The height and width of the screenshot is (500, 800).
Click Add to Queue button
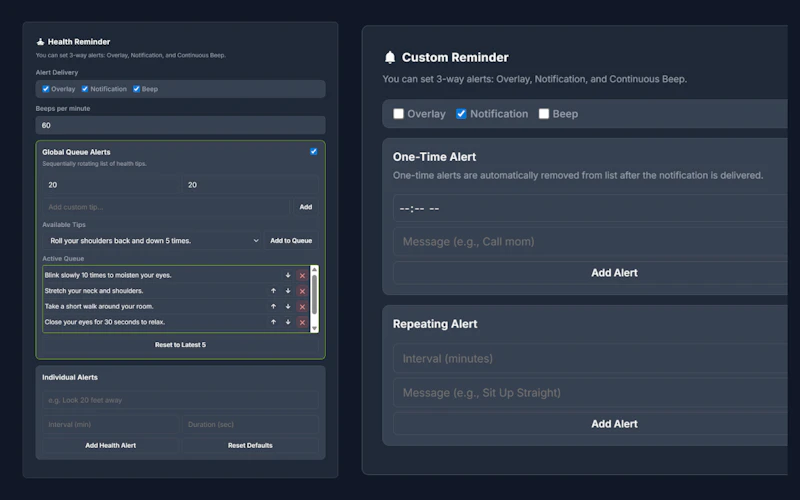point(291,241)
